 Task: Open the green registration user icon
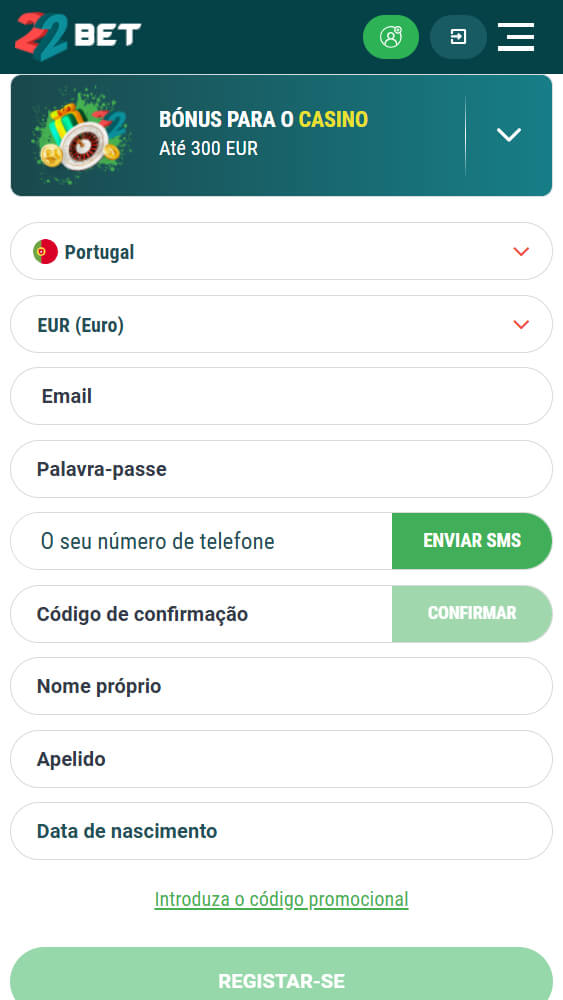pos(391,37)
